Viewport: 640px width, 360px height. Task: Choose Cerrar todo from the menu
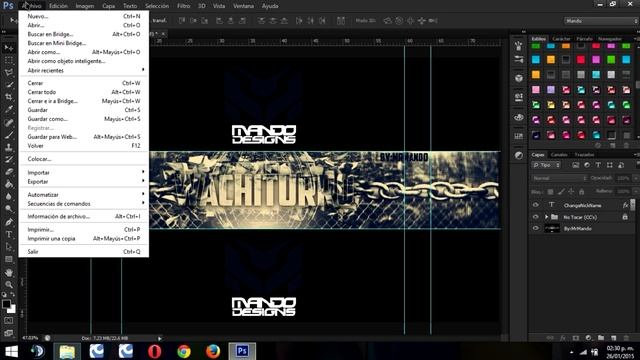coord(84,92)
